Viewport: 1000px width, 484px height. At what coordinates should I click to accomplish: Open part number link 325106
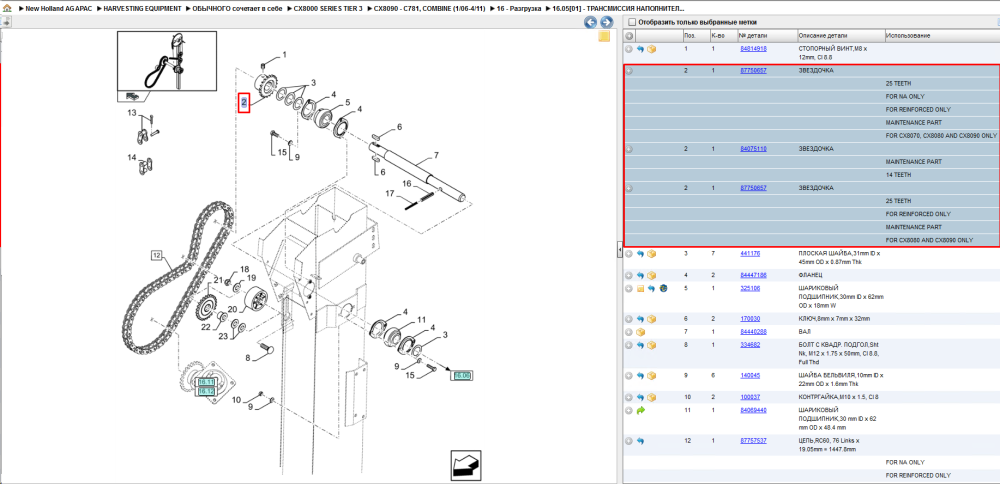pos(749,288)
